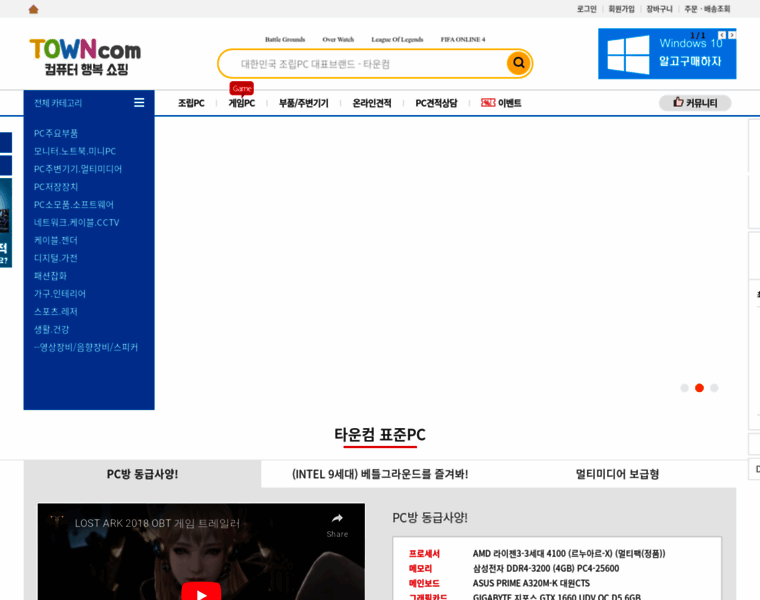Open the 디지털.가전 category

point(55,258)
